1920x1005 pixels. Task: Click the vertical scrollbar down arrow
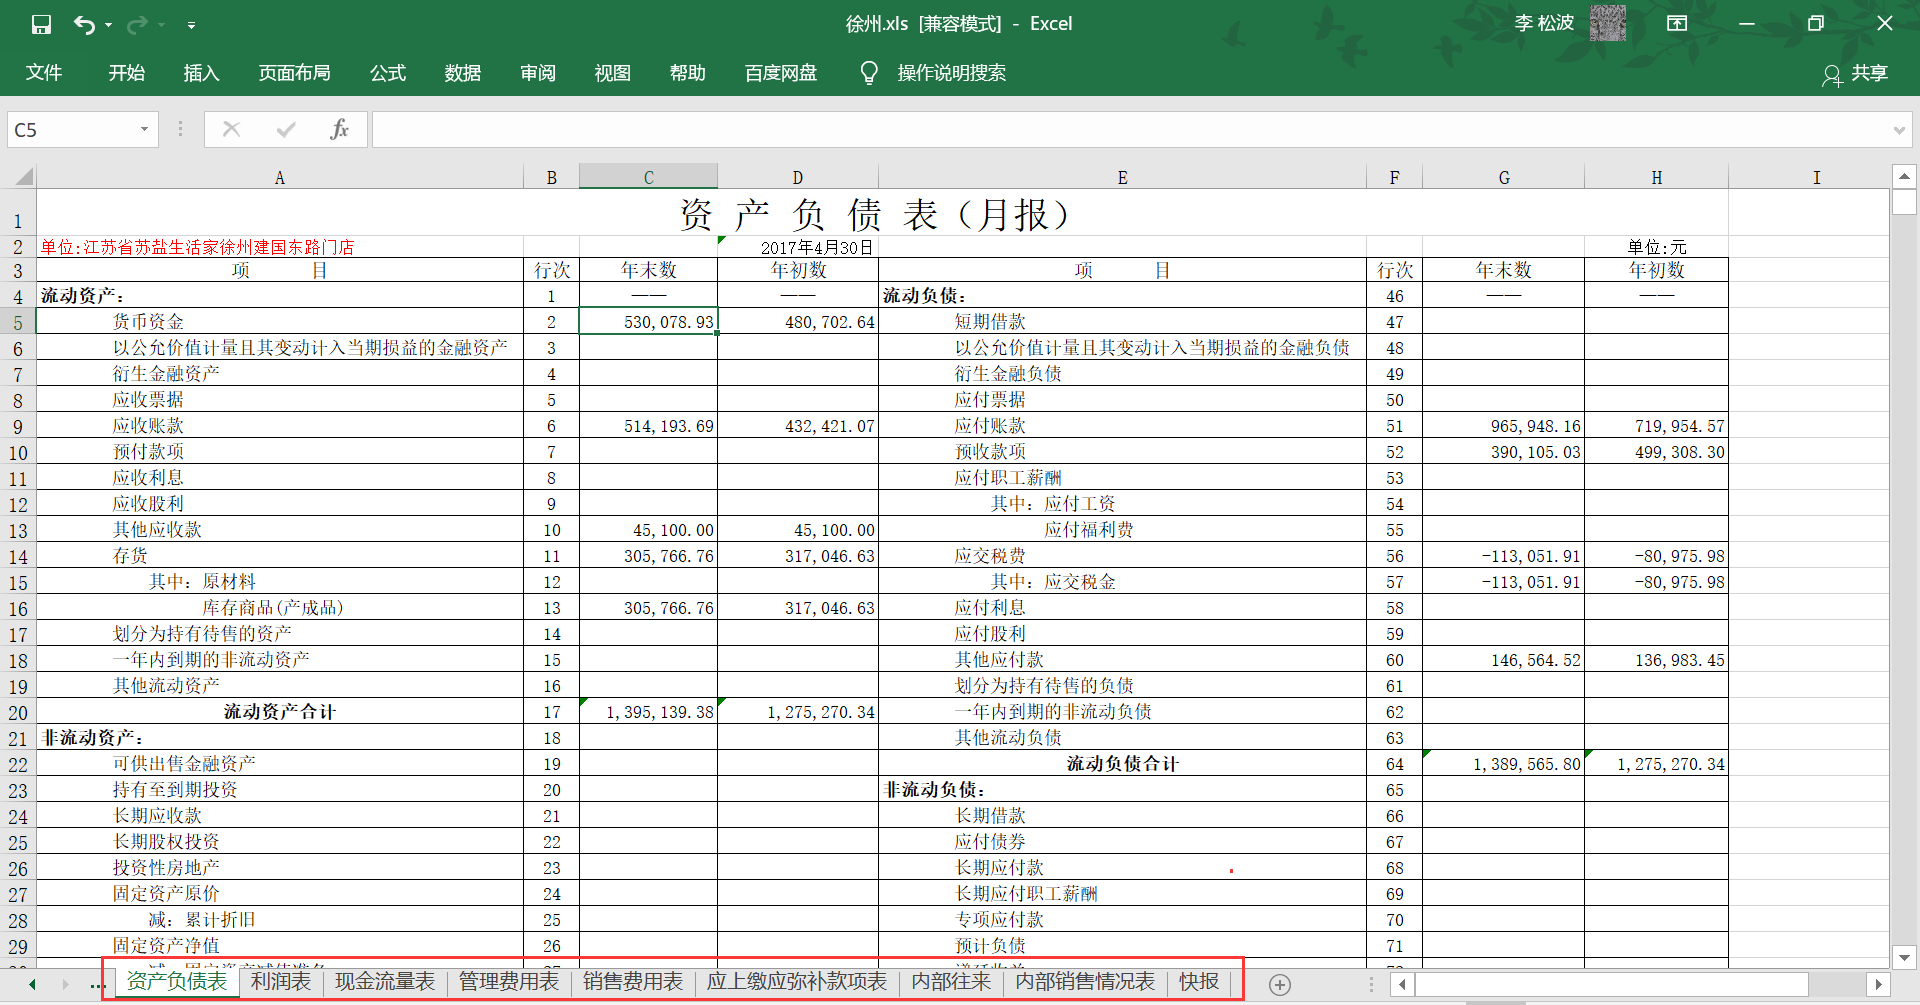[1904, 956]
